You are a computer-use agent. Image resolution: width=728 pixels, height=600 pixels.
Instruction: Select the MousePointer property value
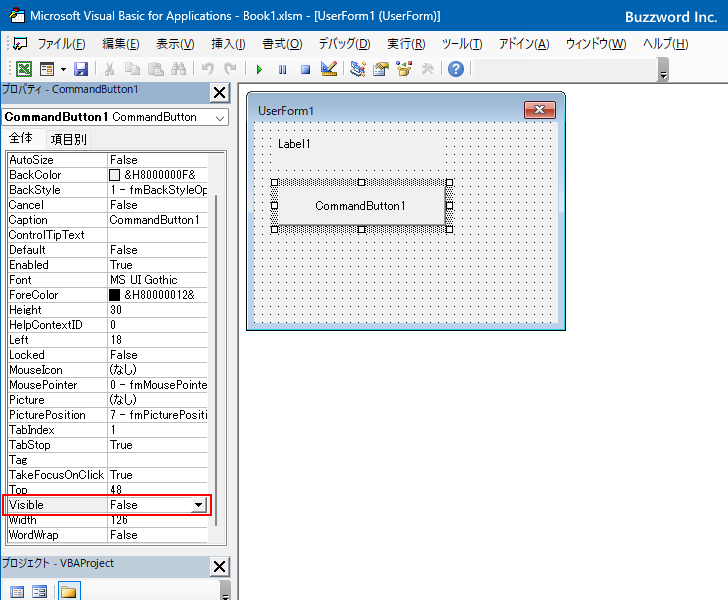157,385
